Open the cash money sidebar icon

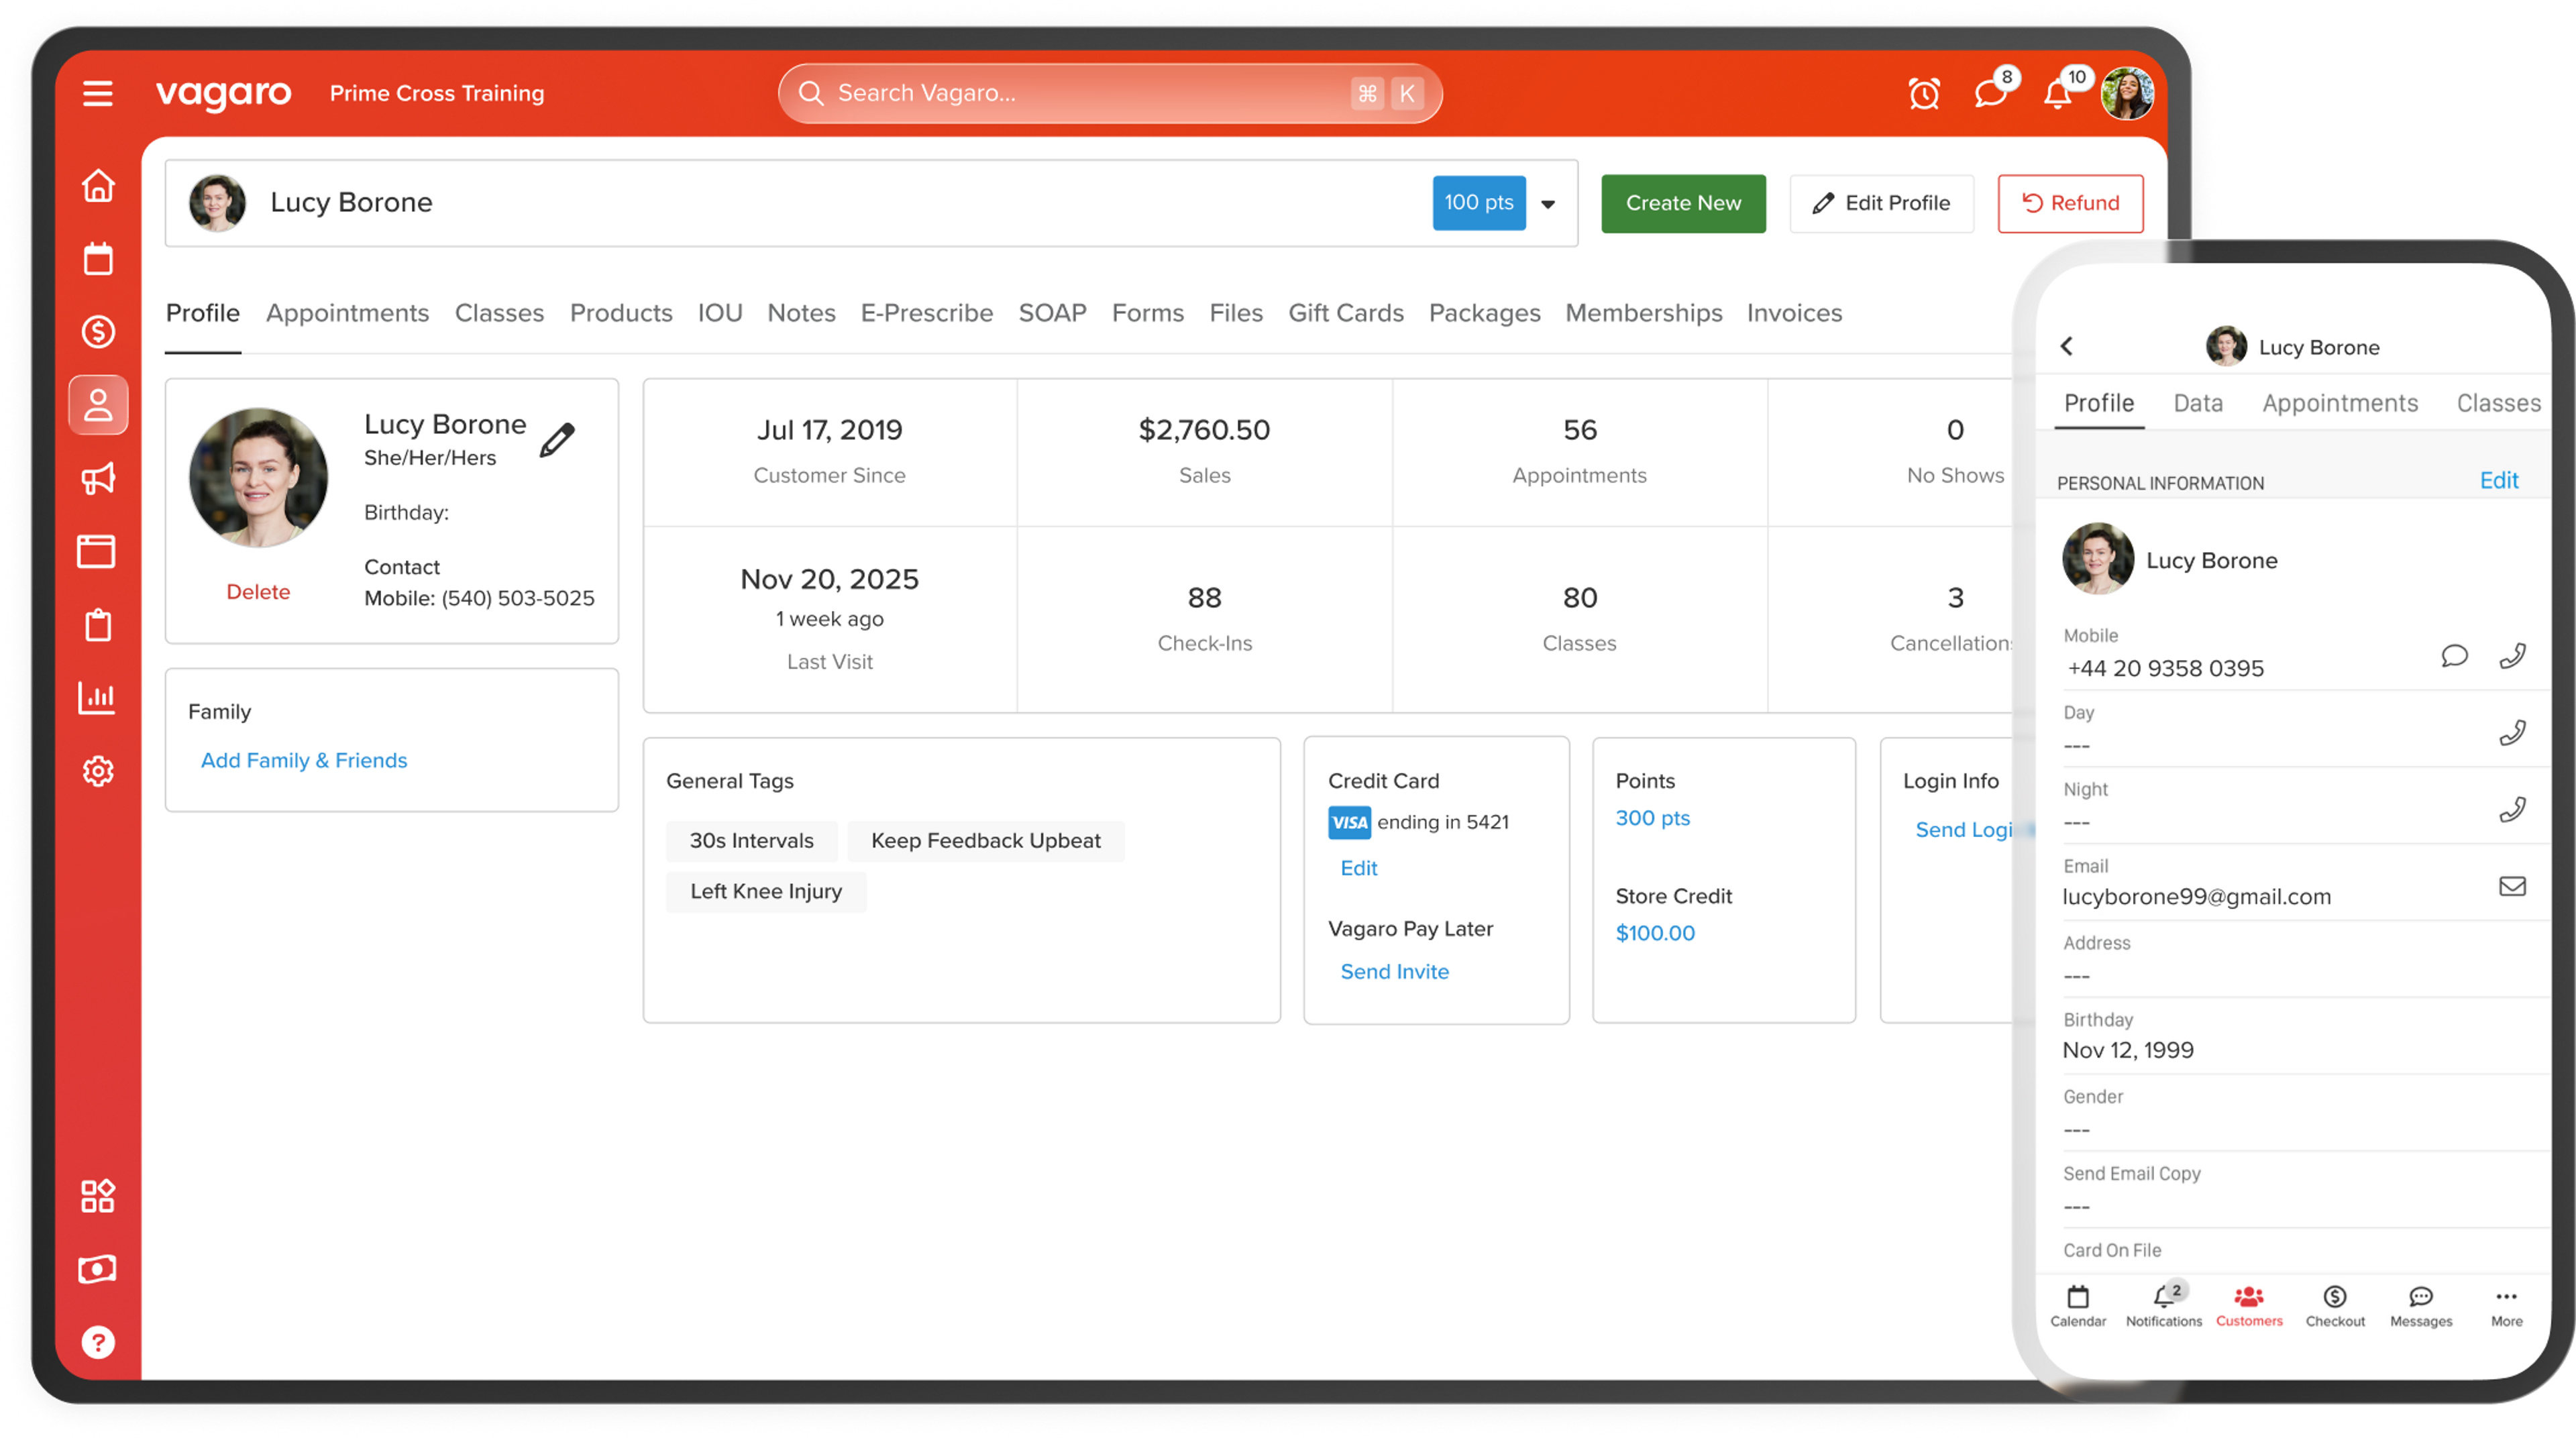pos(97,1269)
